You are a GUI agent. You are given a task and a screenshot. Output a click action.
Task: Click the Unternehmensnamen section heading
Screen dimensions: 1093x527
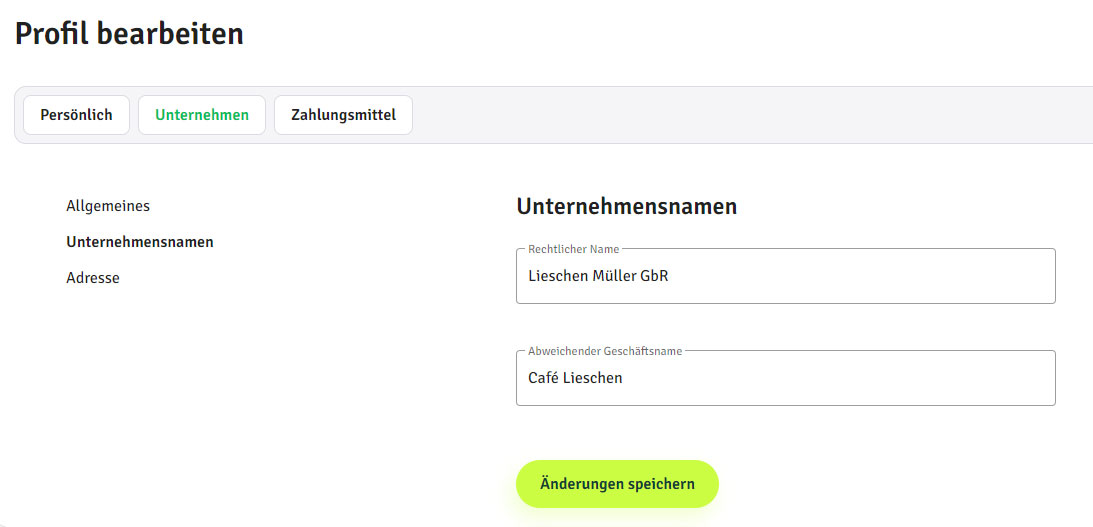click(626, 207)
